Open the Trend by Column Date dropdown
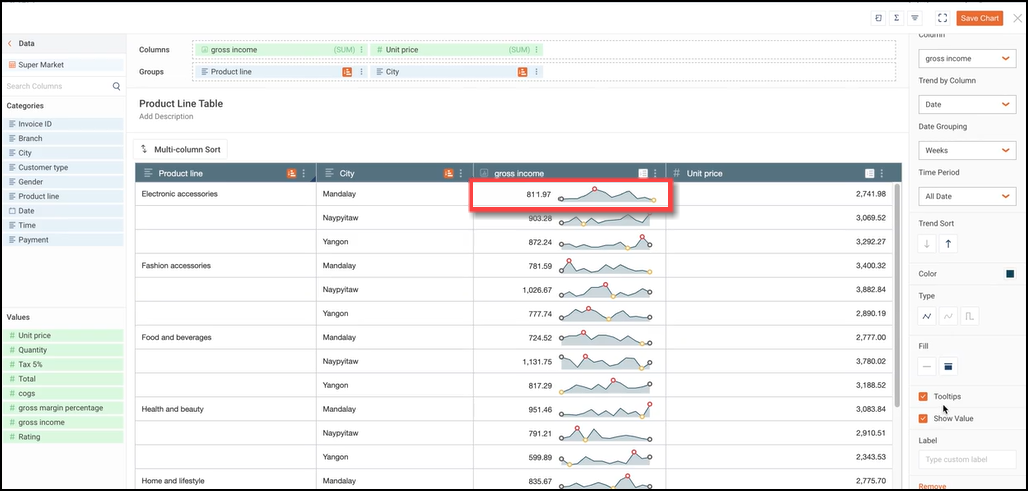Screen dimensions: 1028x491 pyautogui.click(x=966, y=104)
